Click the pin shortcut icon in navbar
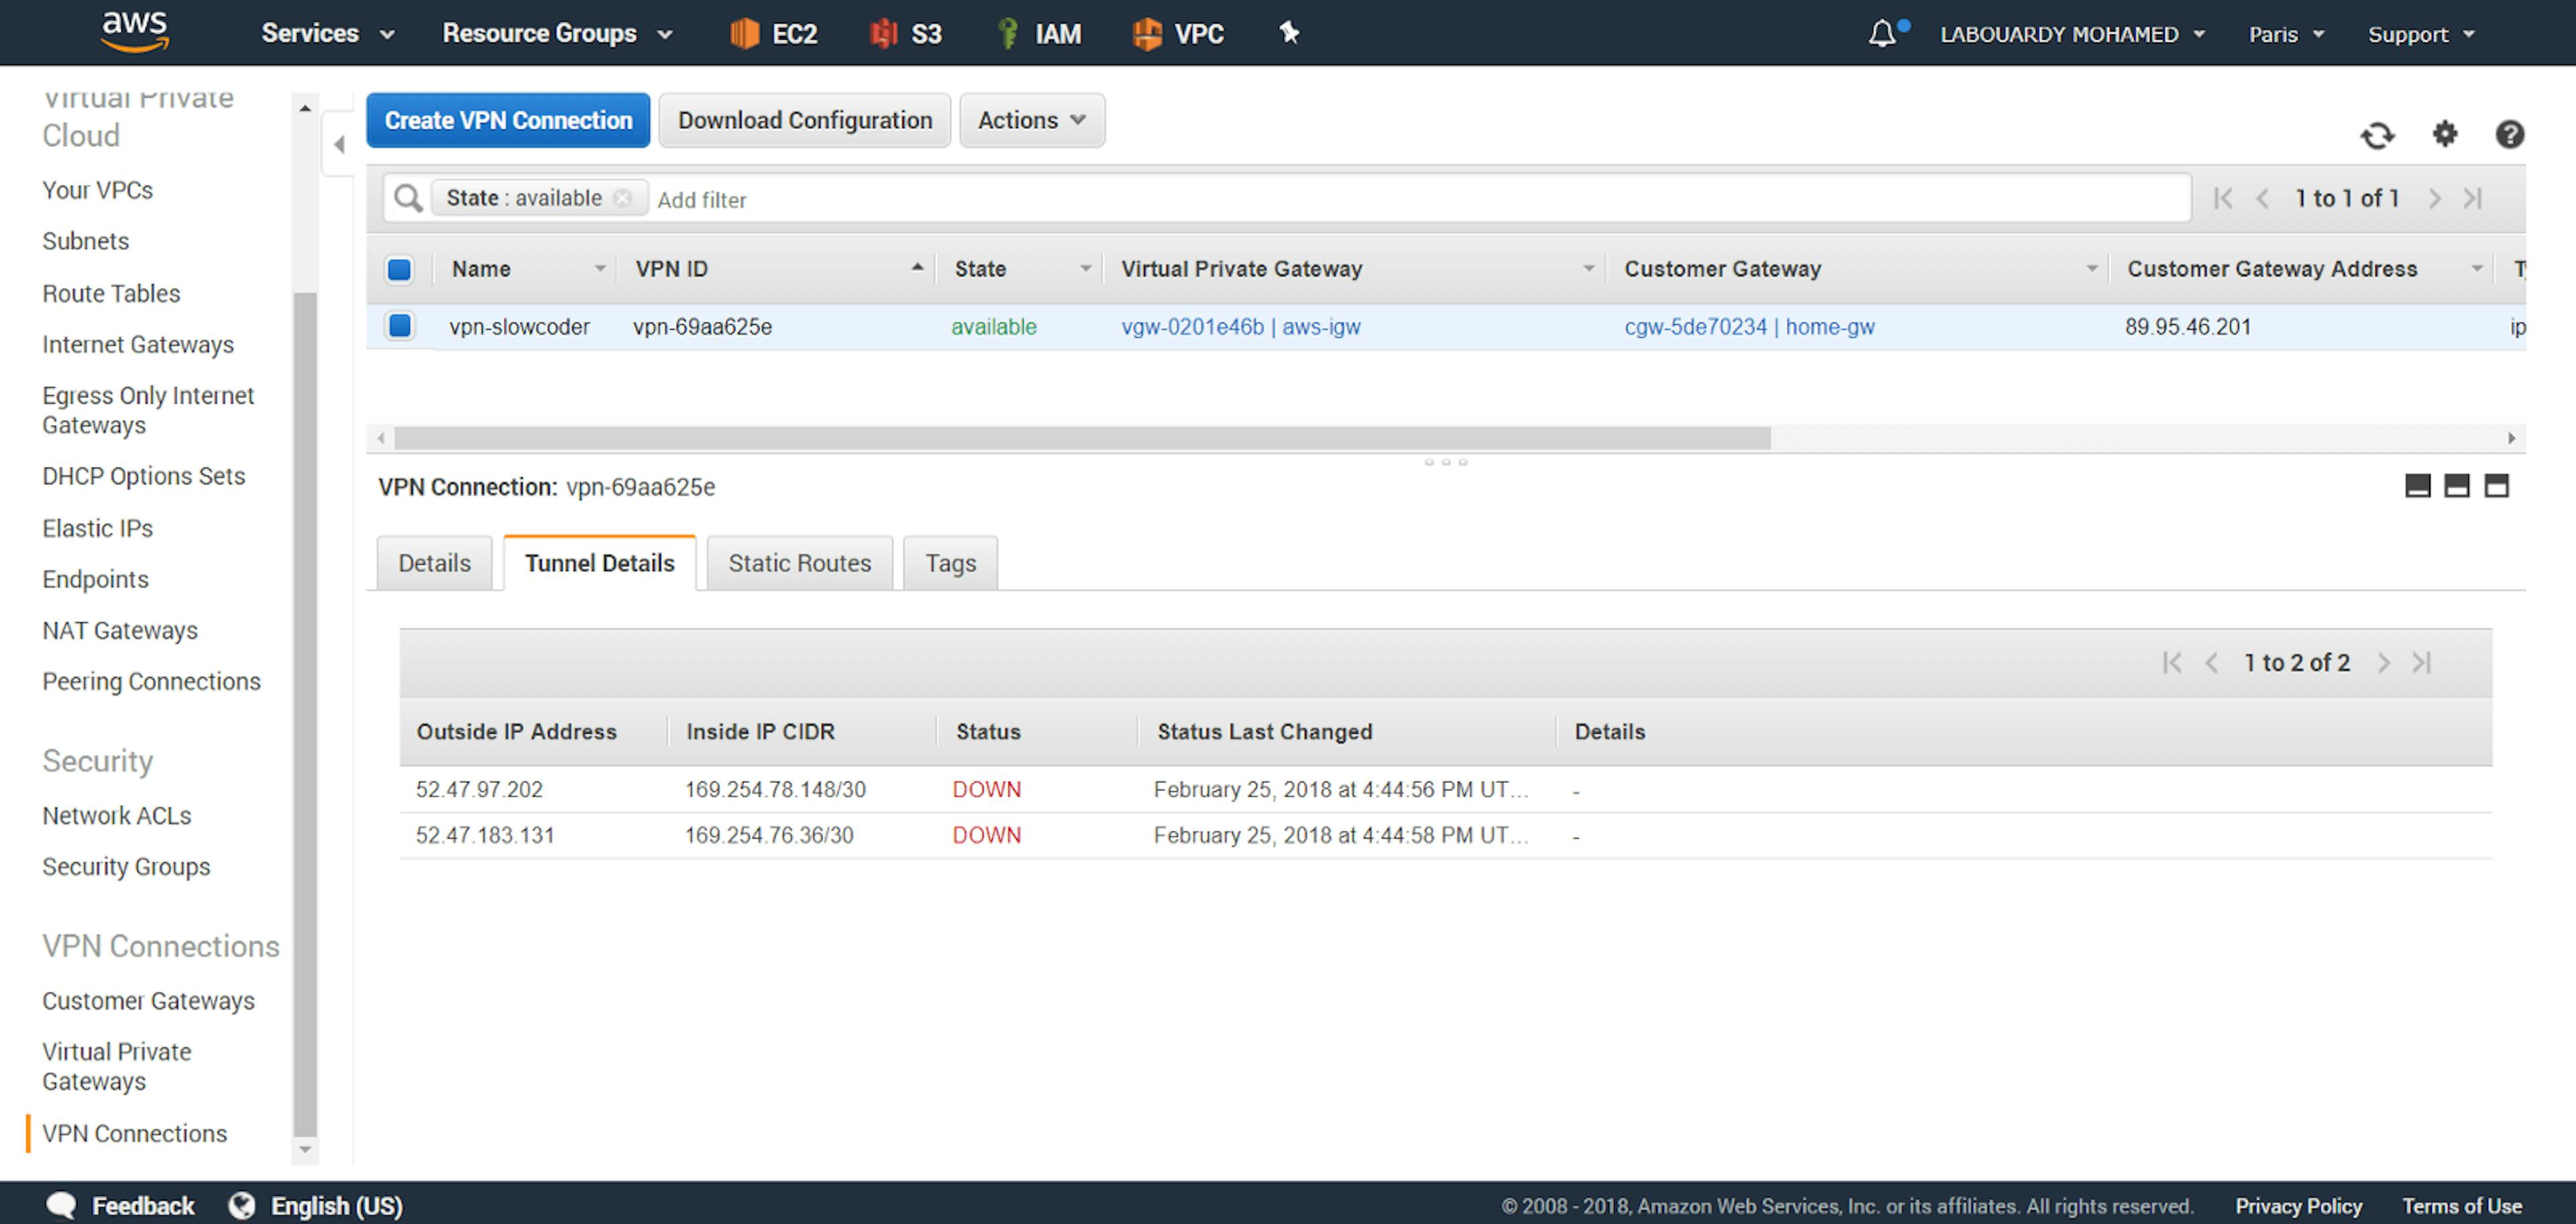The image size is (2576, 1224). [x=1289, y=33]
